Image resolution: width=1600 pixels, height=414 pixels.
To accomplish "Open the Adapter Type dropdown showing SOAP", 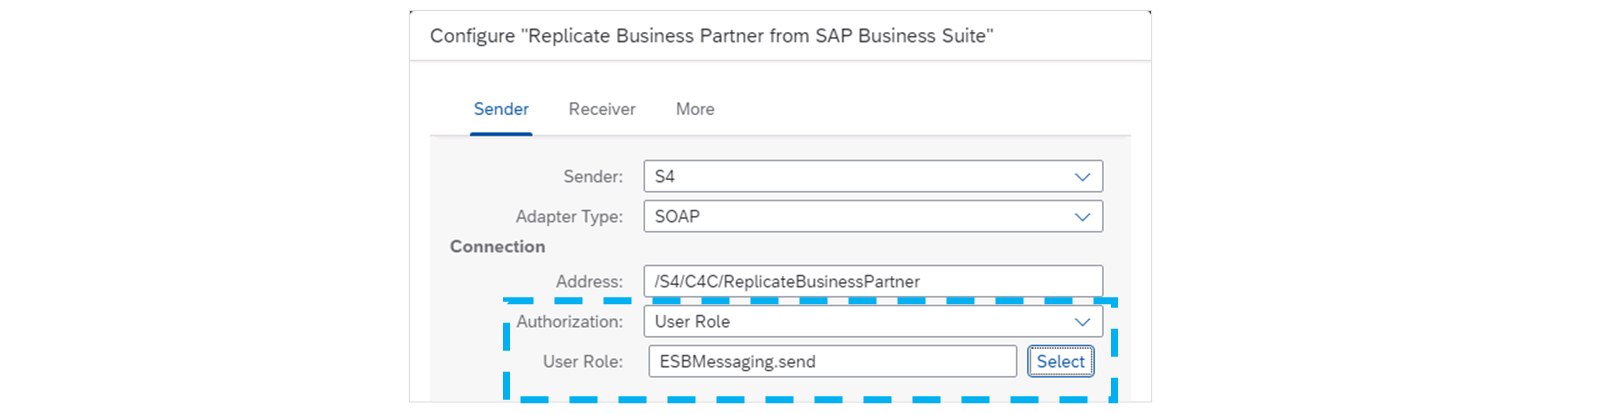I will point(873,216).
